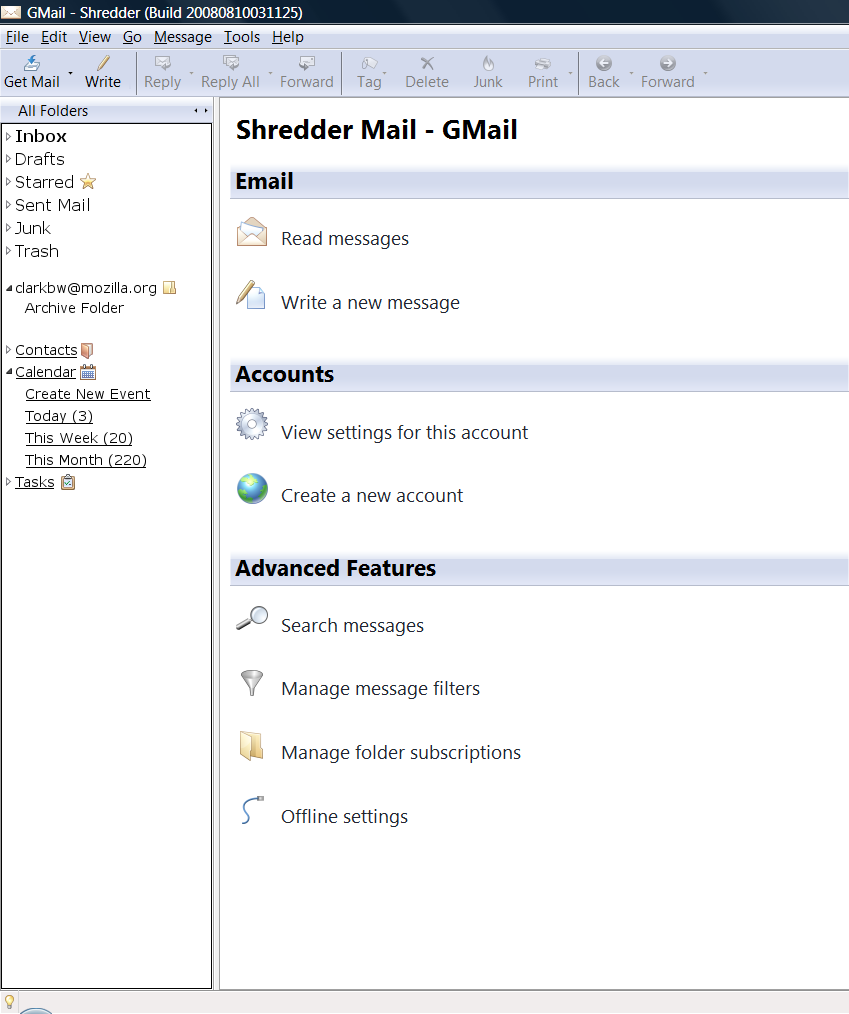The width and height of the screenshot is (849, 1014).
Task: Expand the Junk folder
Action: tap(8, 228)
